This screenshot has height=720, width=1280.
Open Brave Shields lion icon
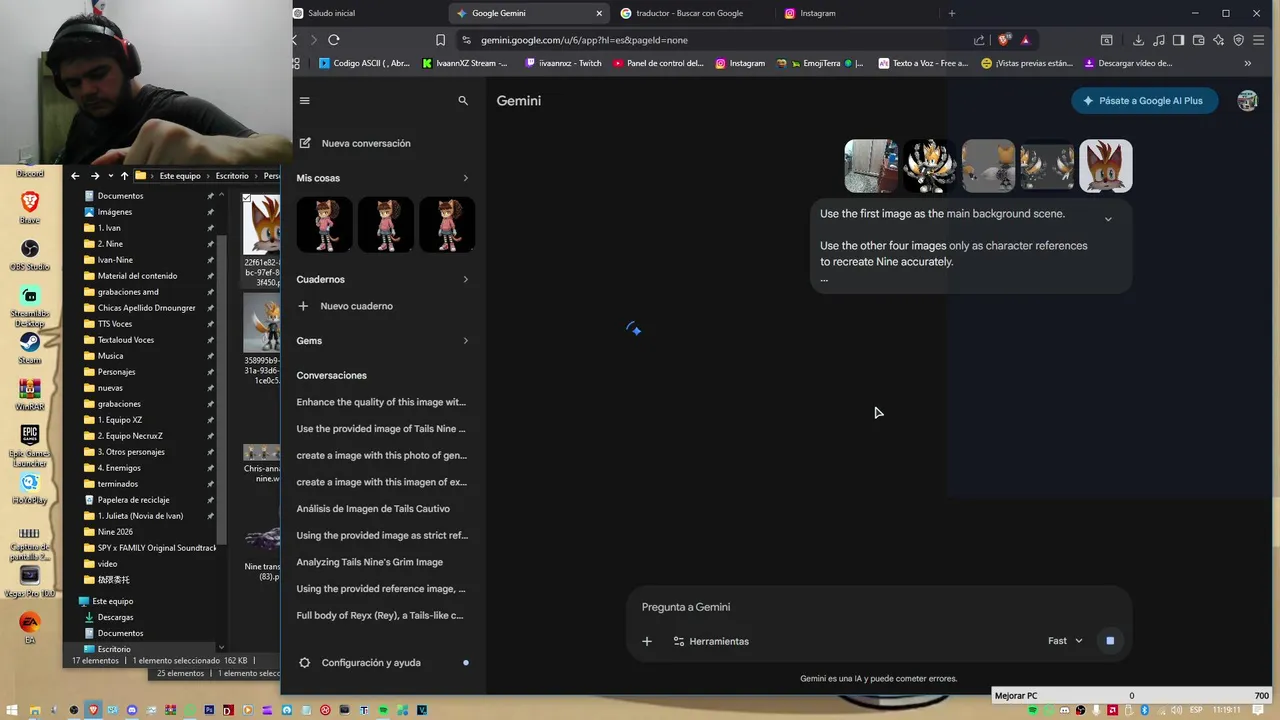coord(1005,40)
